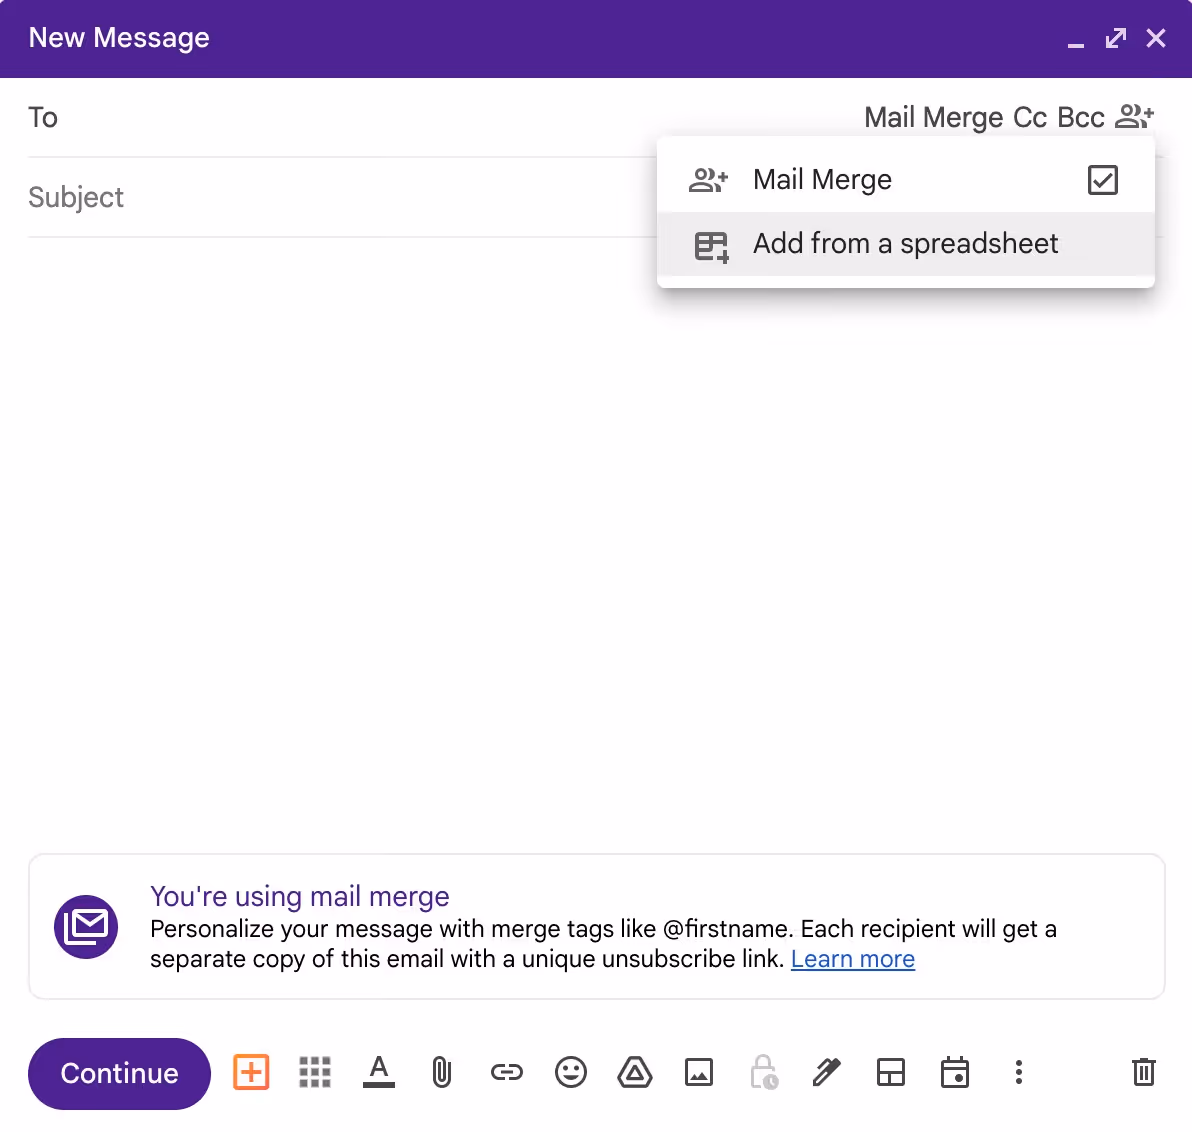
Task: Insert a link using the chain icon
Action: point(506,1073)
